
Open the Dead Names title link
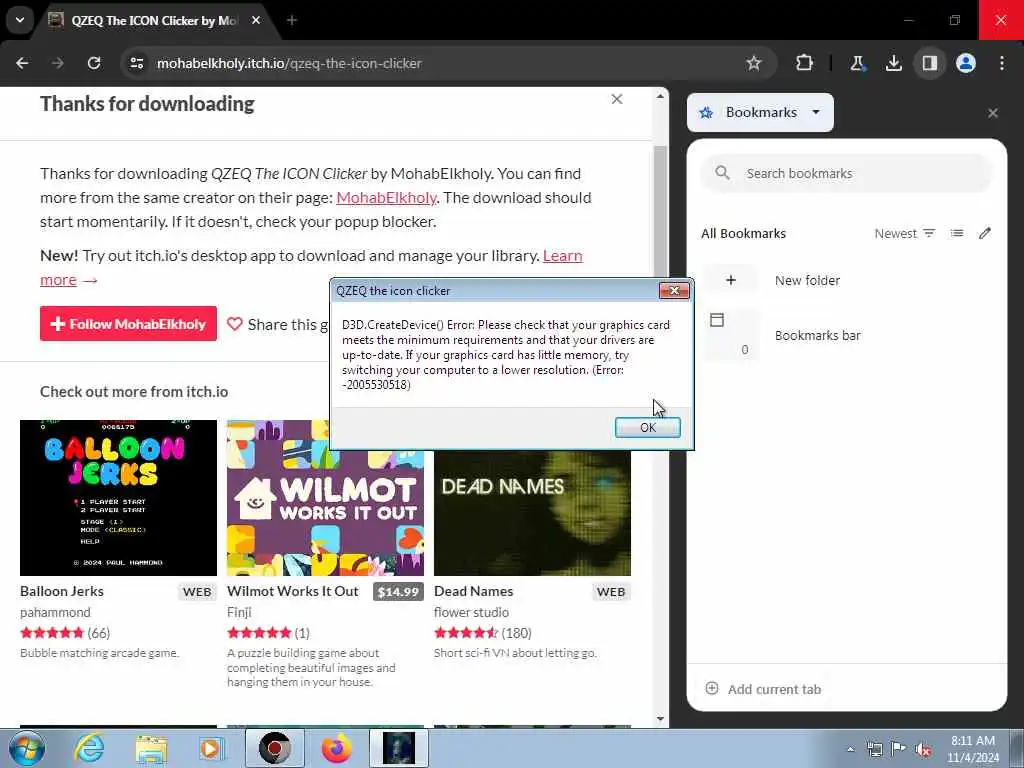coord(473,591)
